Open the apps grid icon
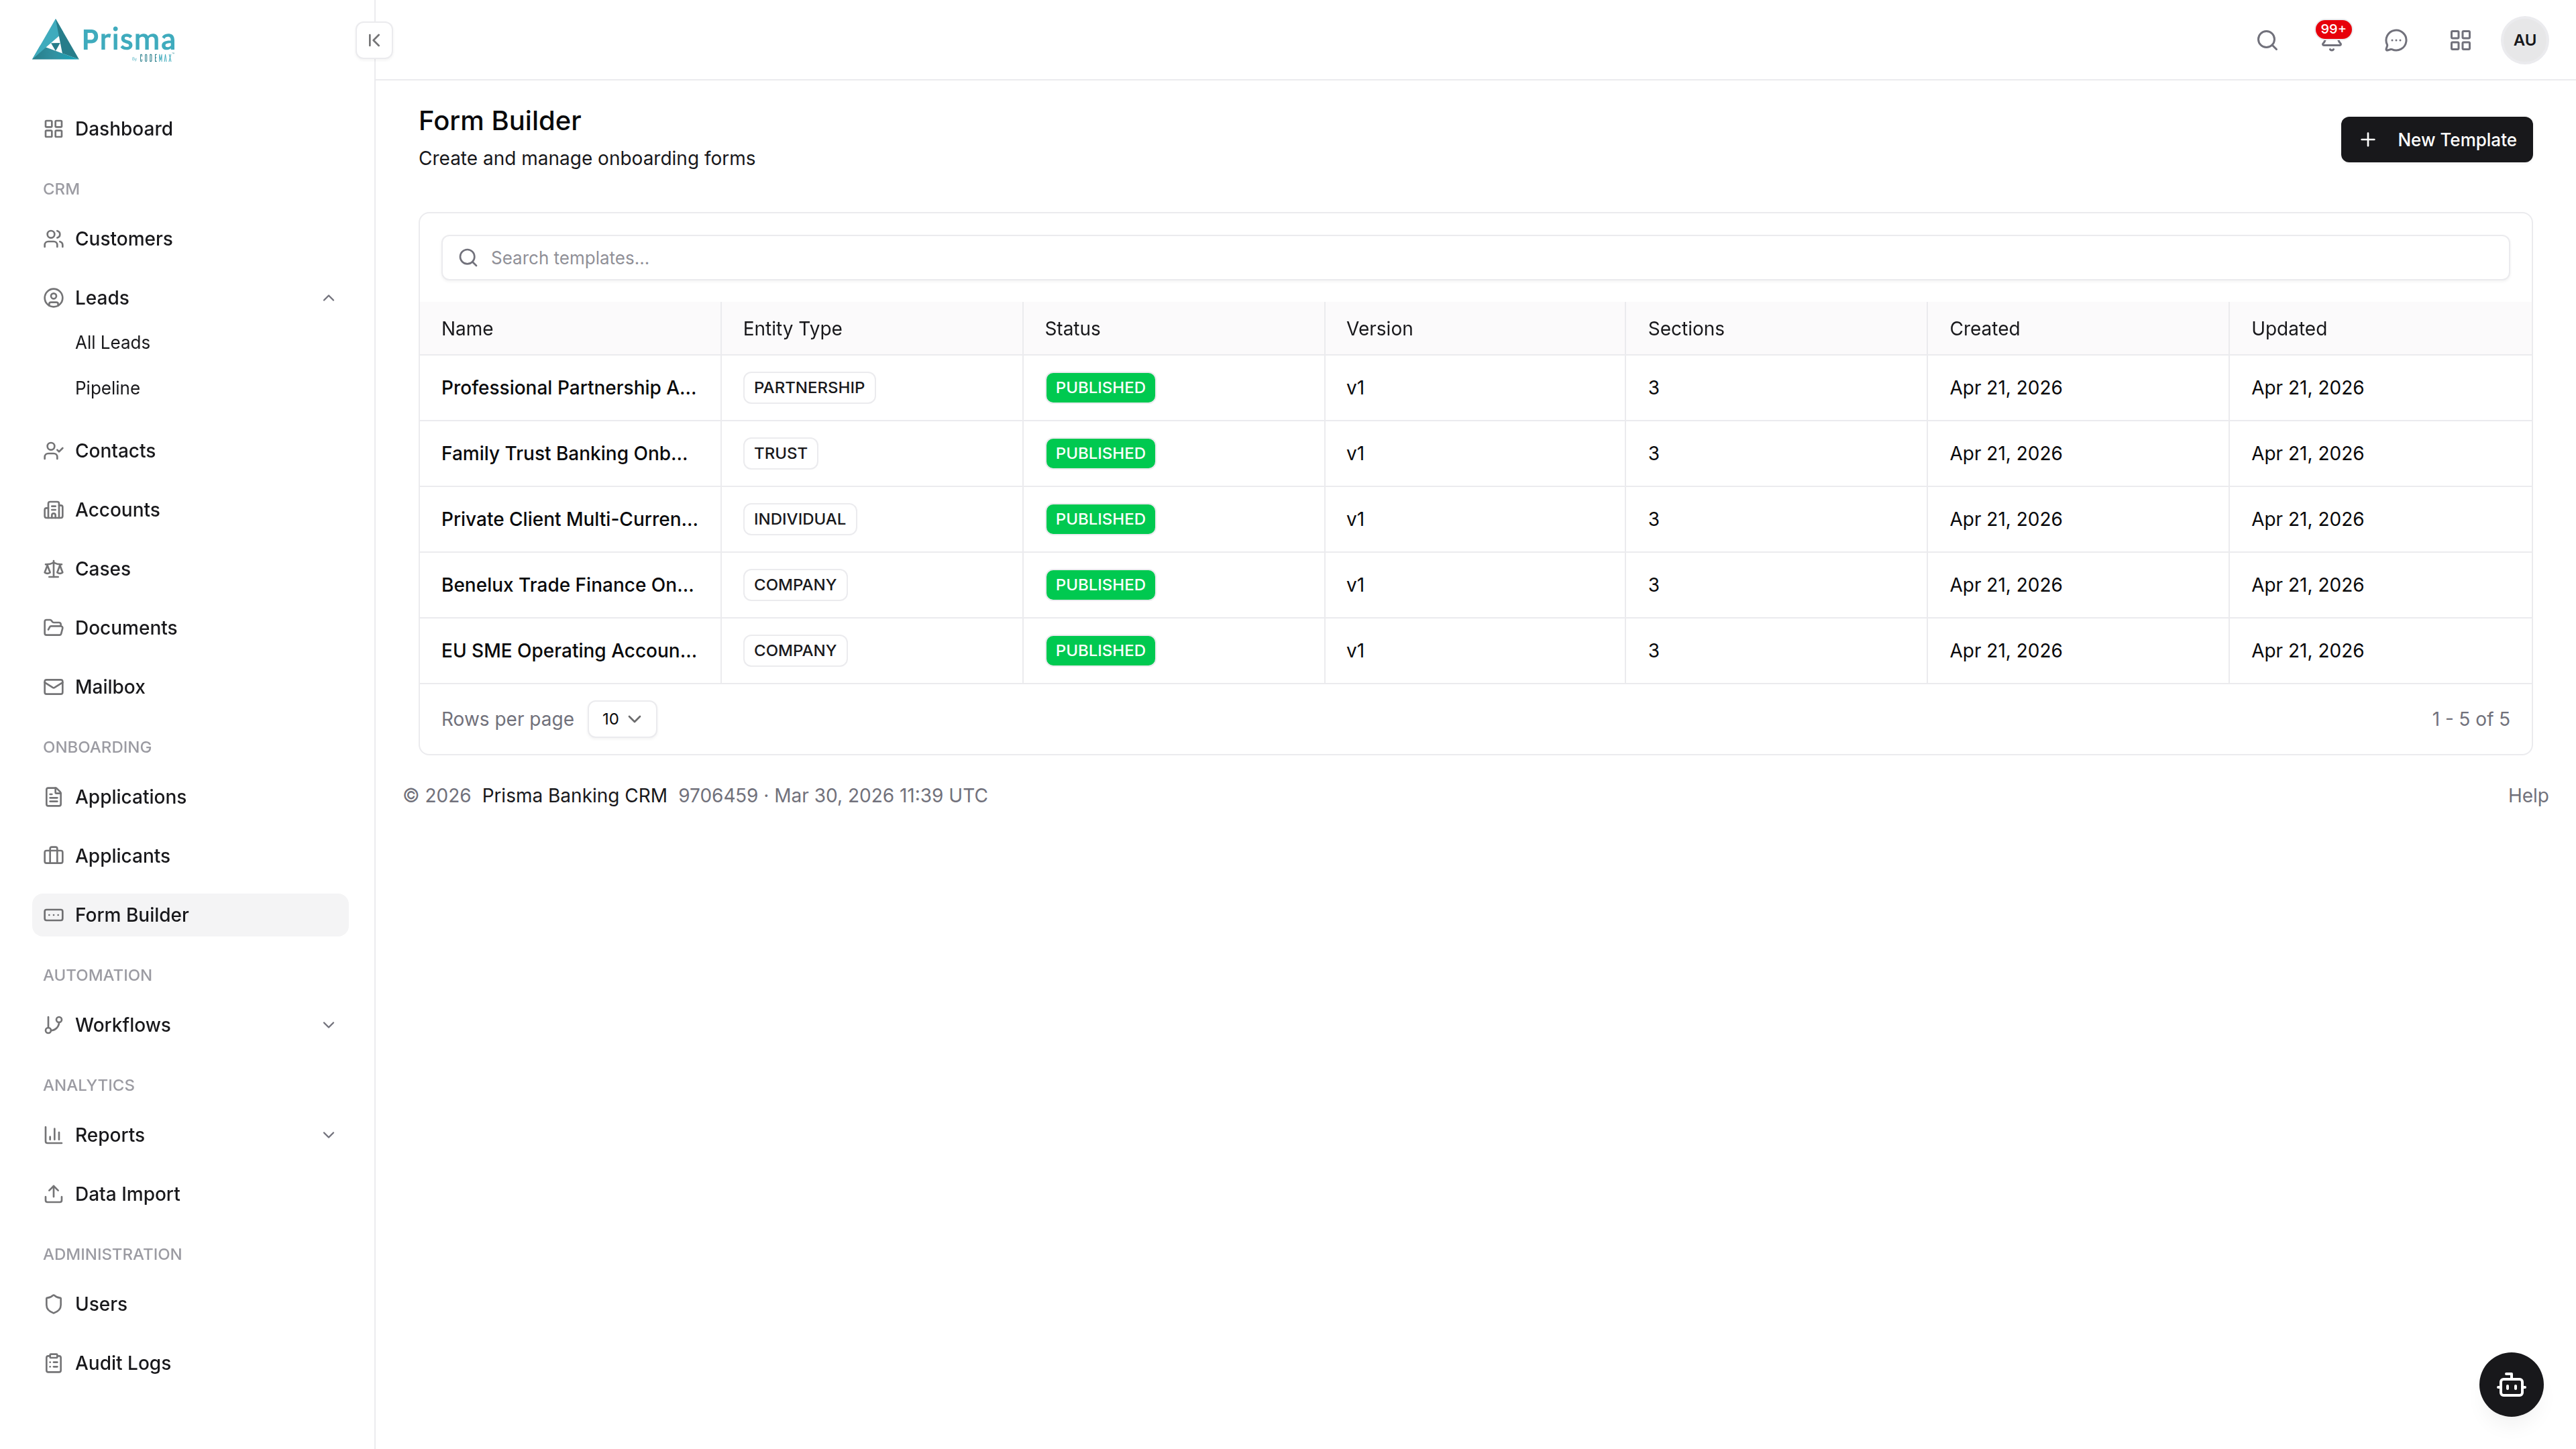This screenshot has height=1449, width=2576. pyautogui.click(x=2460, y=40)
